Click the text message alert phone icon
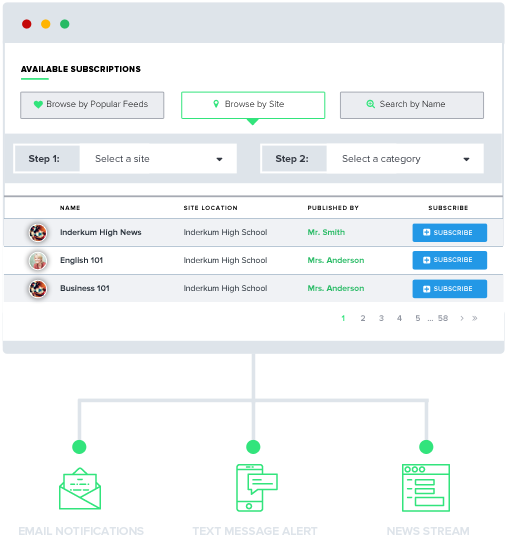510x540 pixels. (x=257, y=488)
